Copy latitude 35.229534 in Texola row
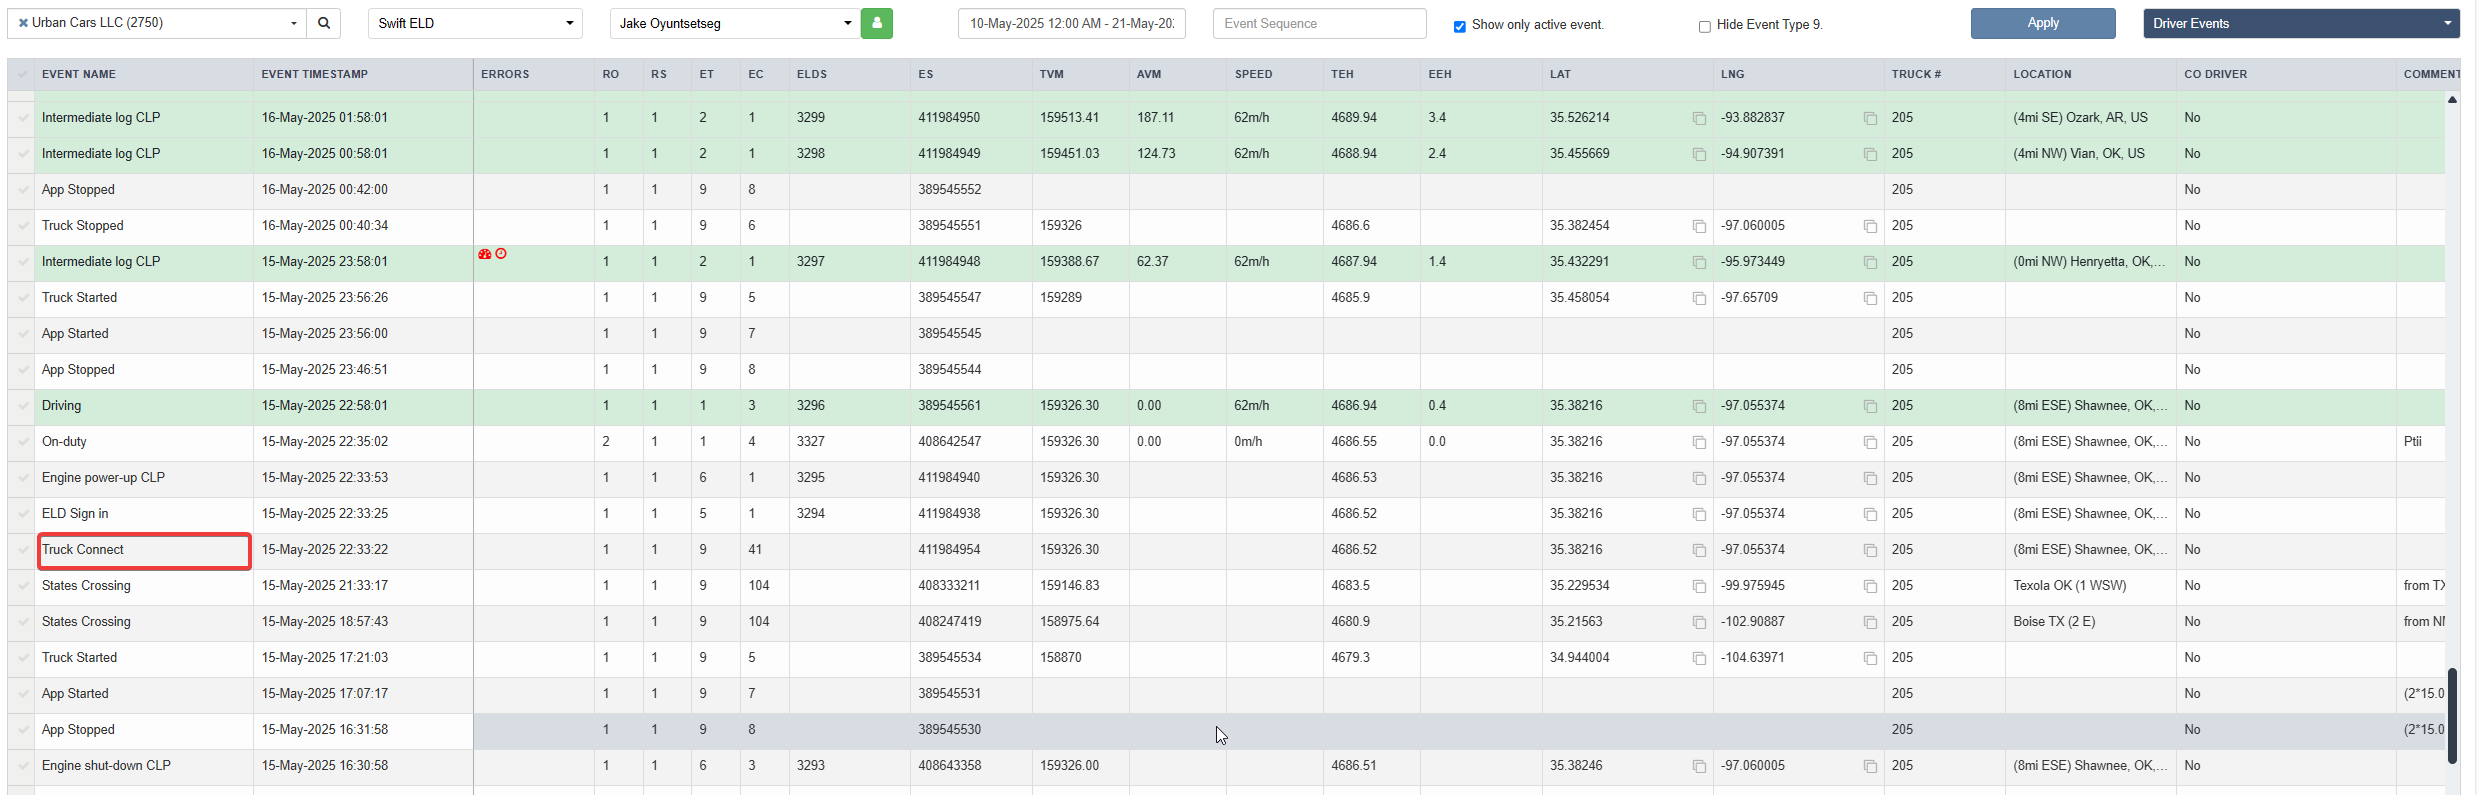2477x795 pixels. [1699, 586]
